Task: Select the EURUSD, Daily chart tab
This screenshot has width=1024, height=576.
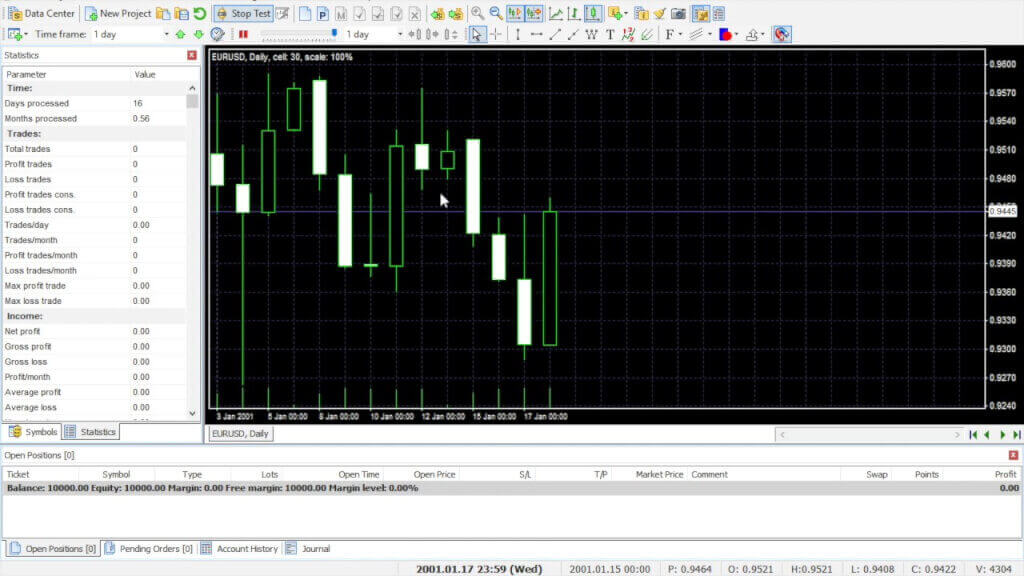Action: pos(240,434)
